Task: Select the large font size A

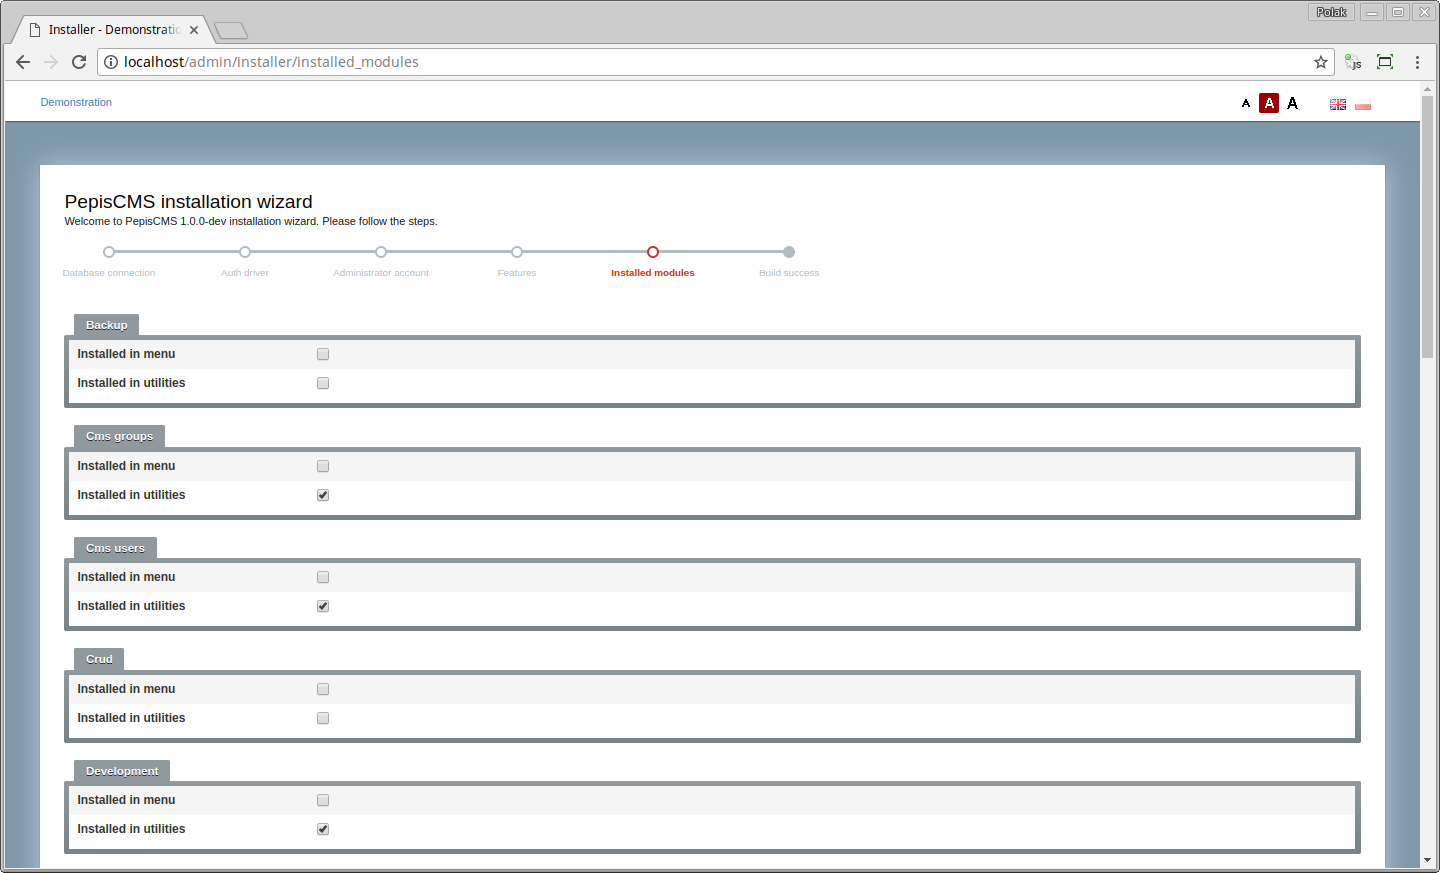Action: [x=1292, y=103]
